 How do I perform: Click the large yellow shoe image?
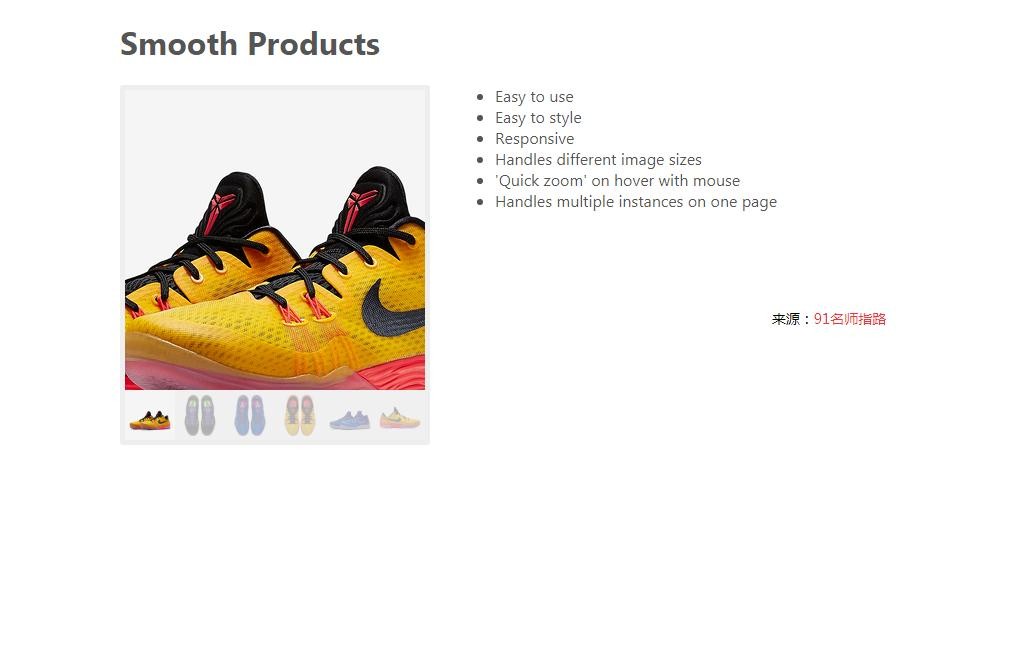(x=275, y=240)
